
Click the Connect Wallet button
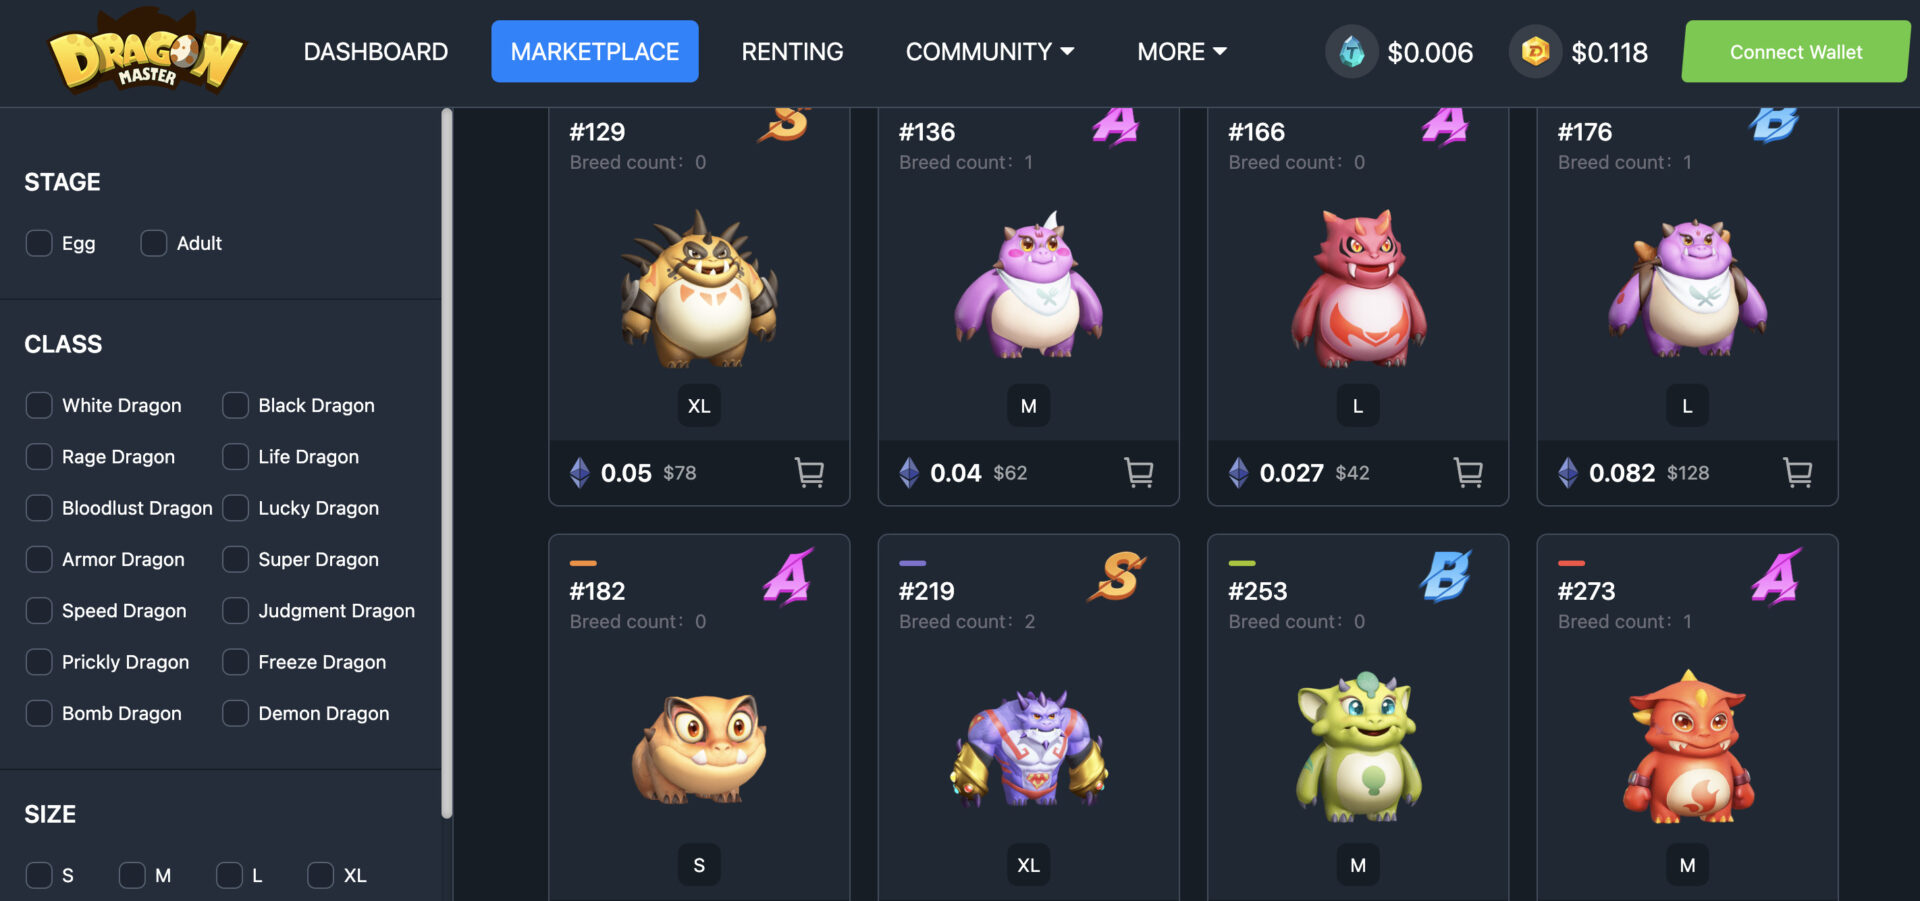[x=1796, y=51]
